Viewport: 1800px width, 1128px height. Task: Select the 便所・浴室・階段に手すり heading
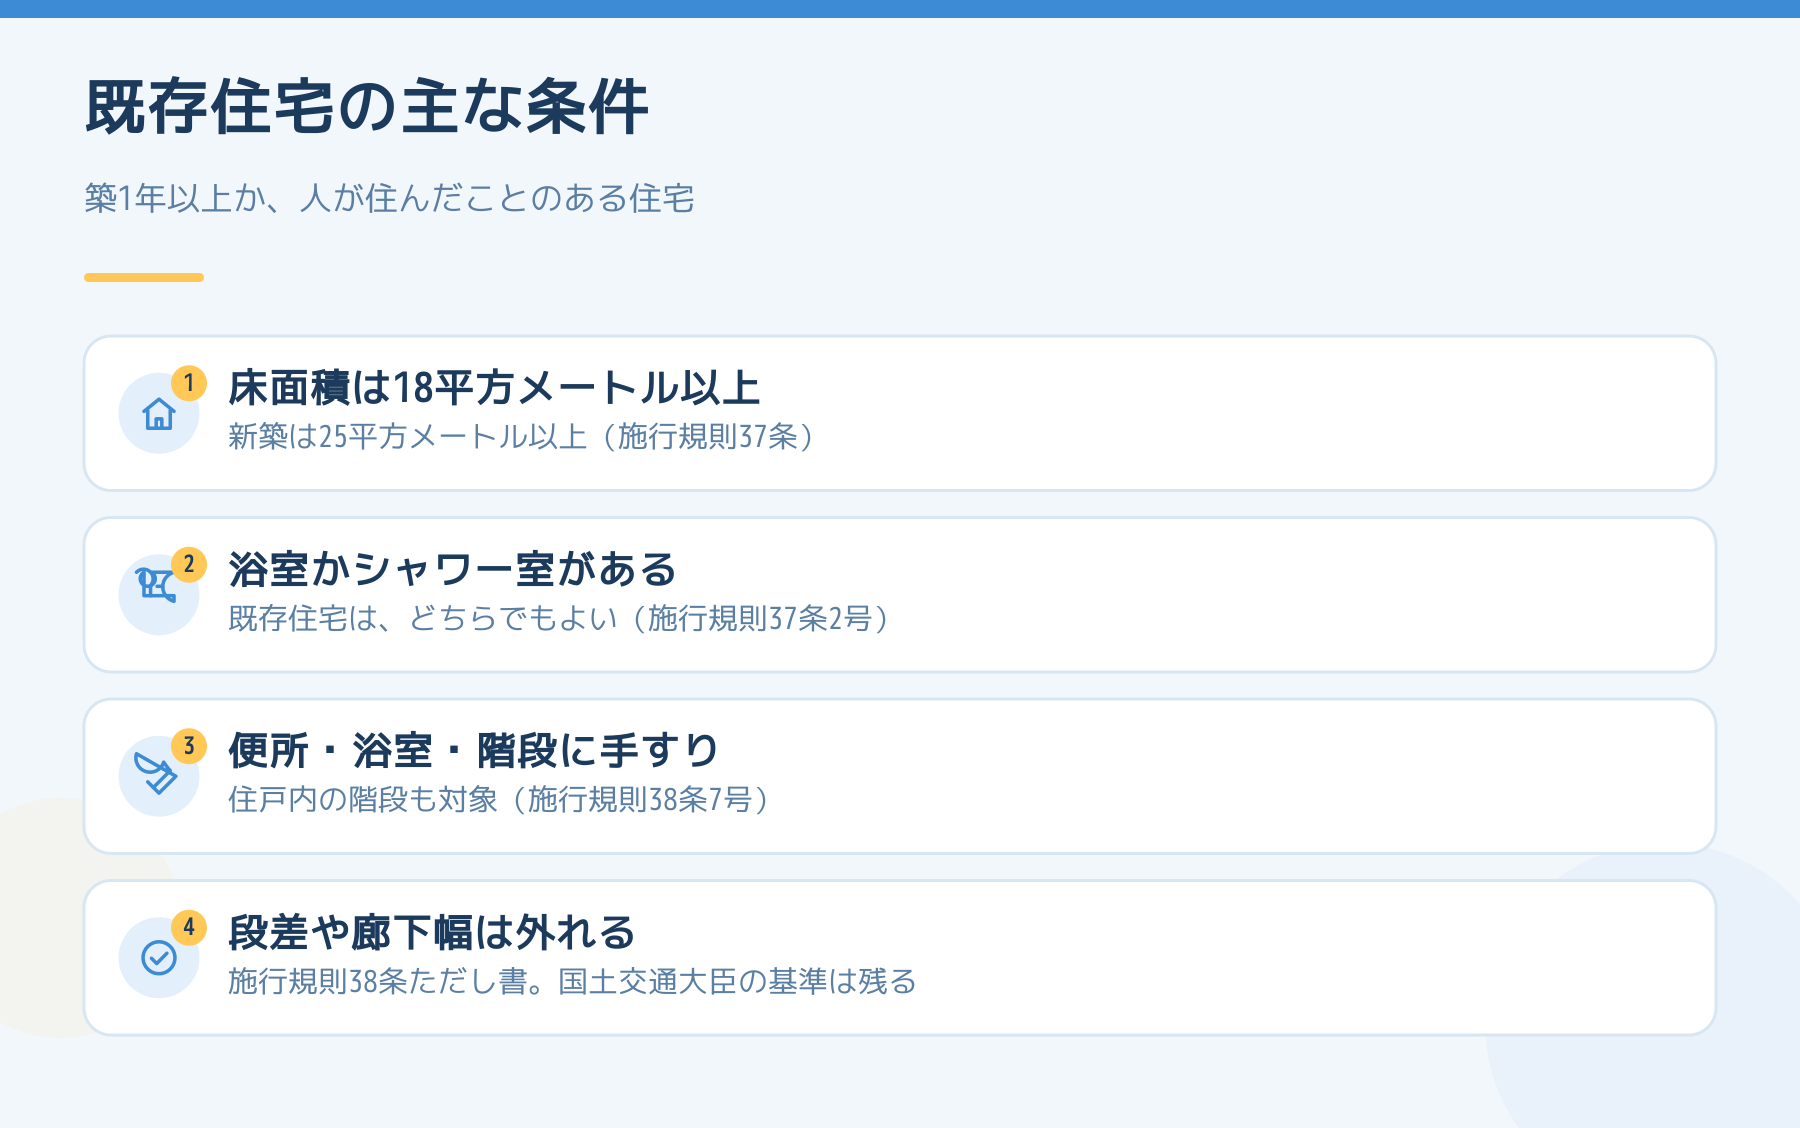coord(474,751)
